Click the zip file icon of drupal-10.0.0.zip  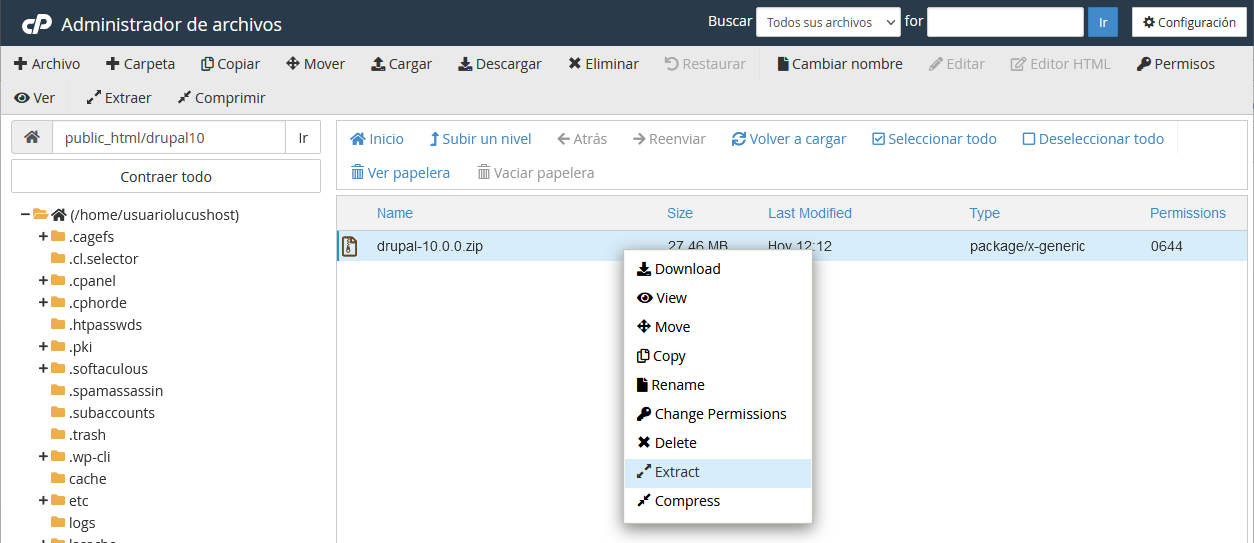pyautogui.click(x=350, y=246)
